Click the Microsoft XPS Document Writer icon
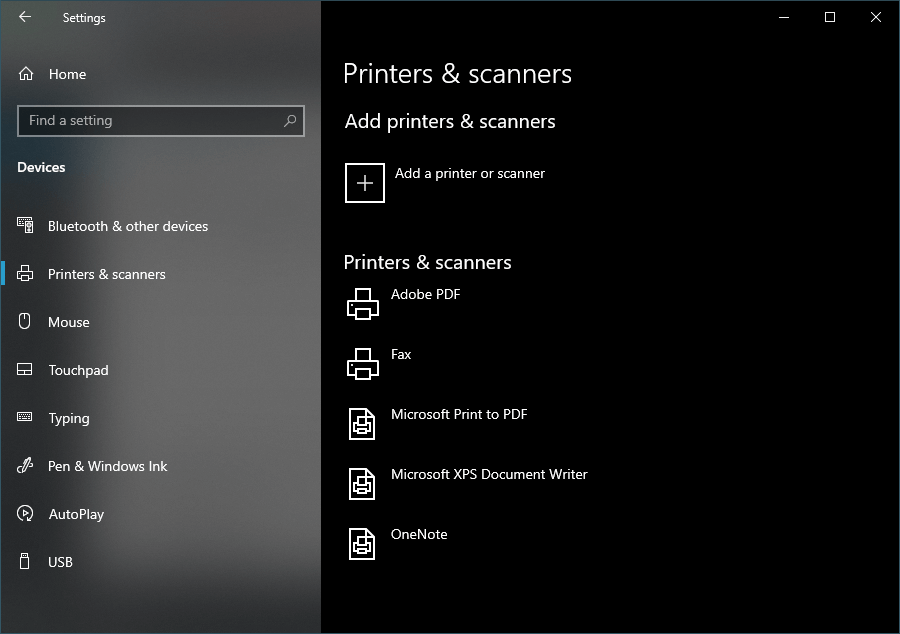Screen dimensions: 900x634 click(362, 484)
